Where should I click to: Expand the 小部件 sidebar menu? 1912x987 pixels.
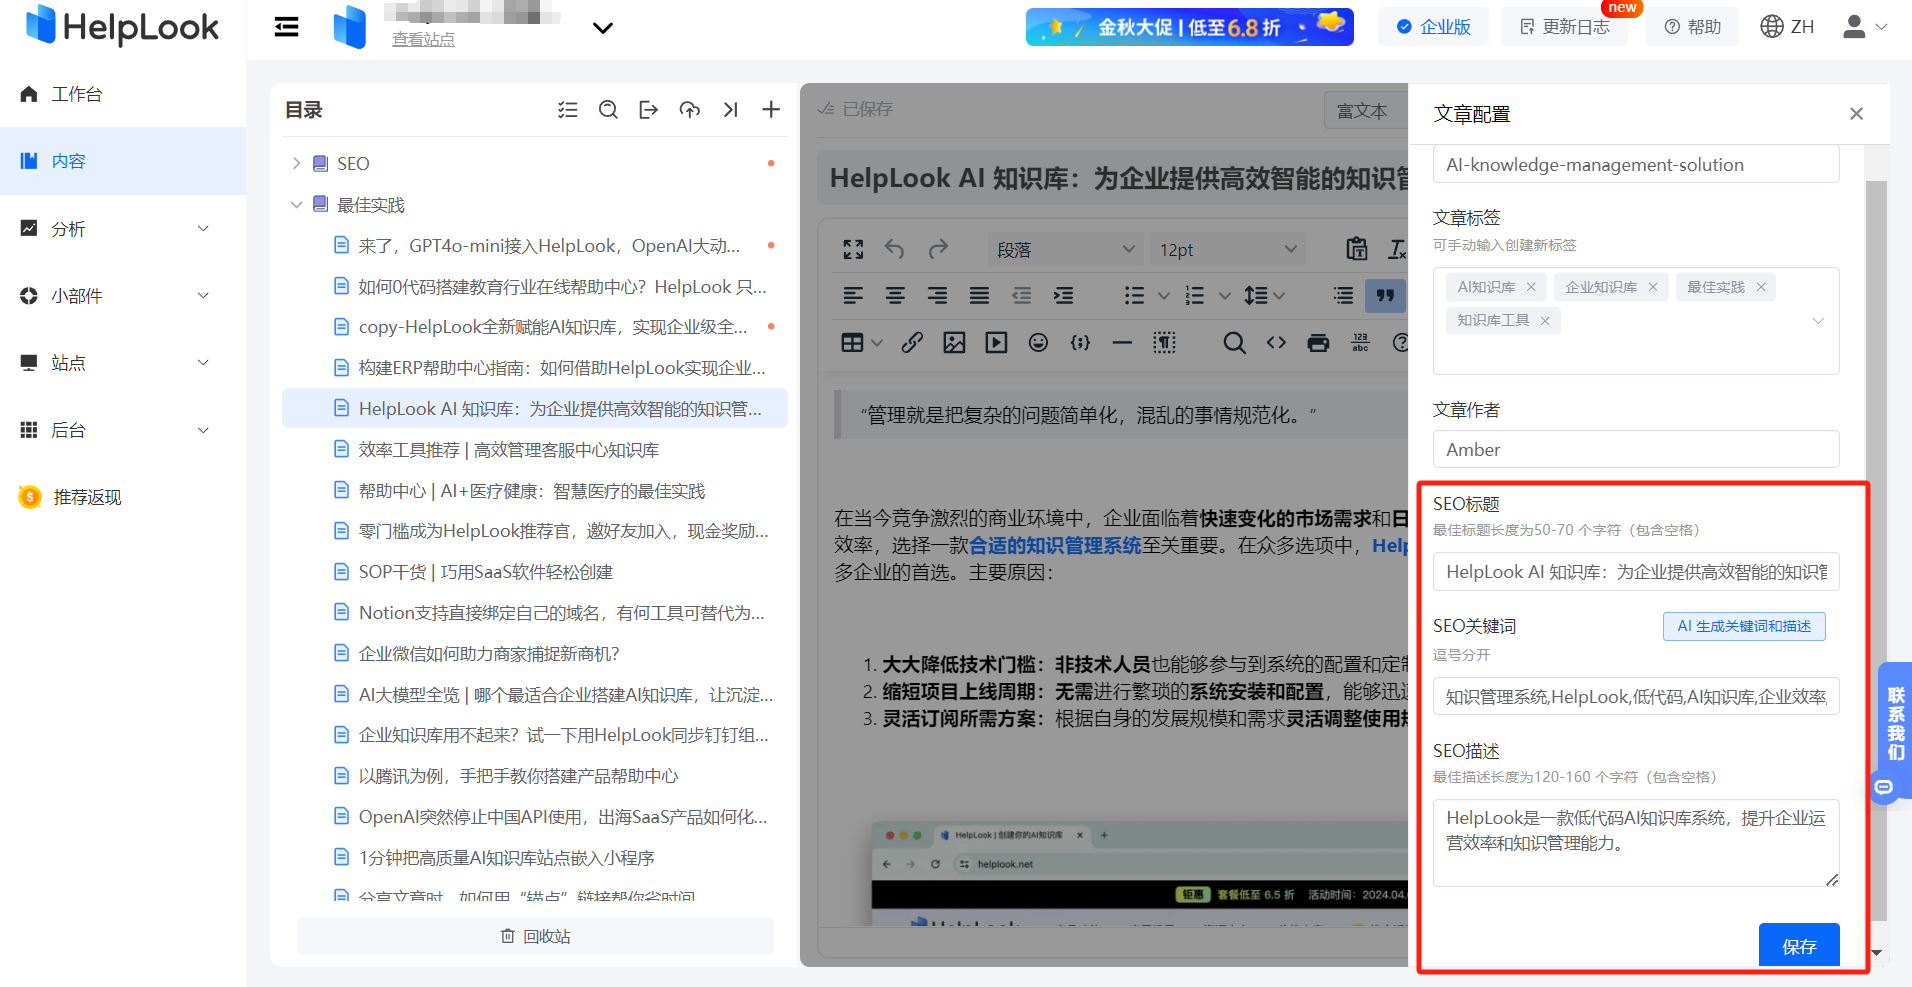pyautogui.click(x=204, y=296)
